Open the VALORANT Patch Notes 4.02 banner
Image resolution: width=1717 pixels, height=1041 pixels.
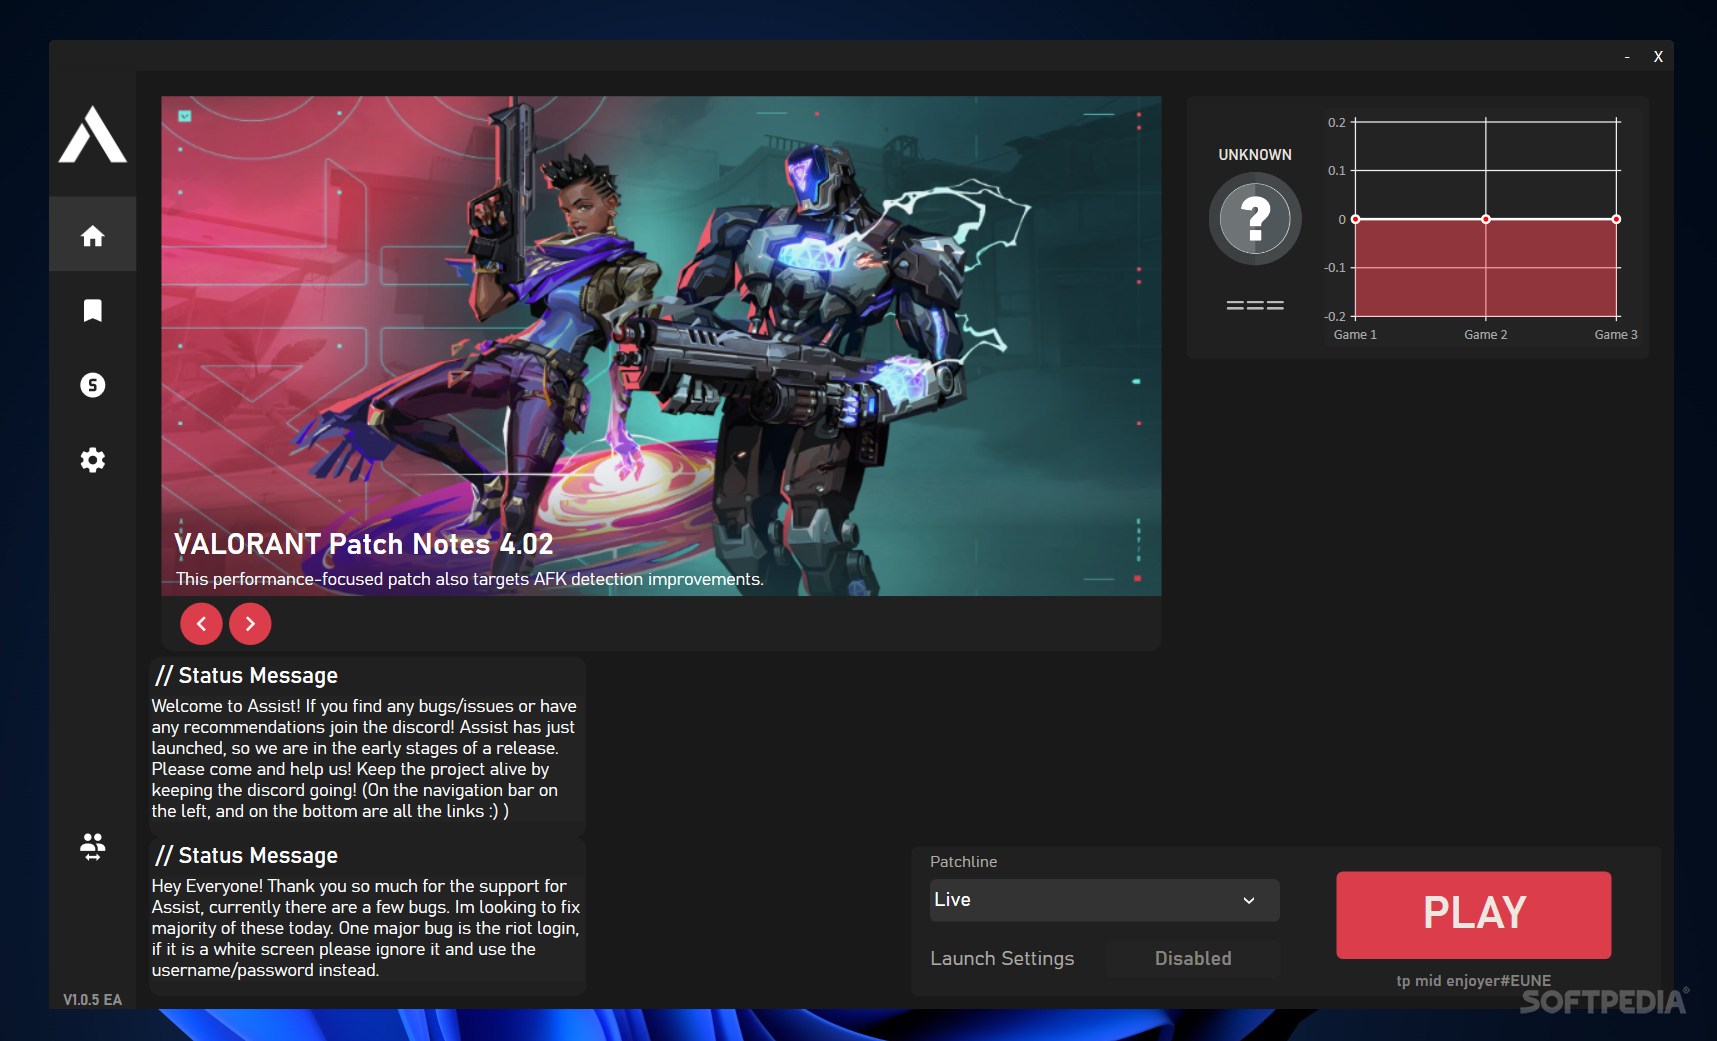(x=661, y=346)
